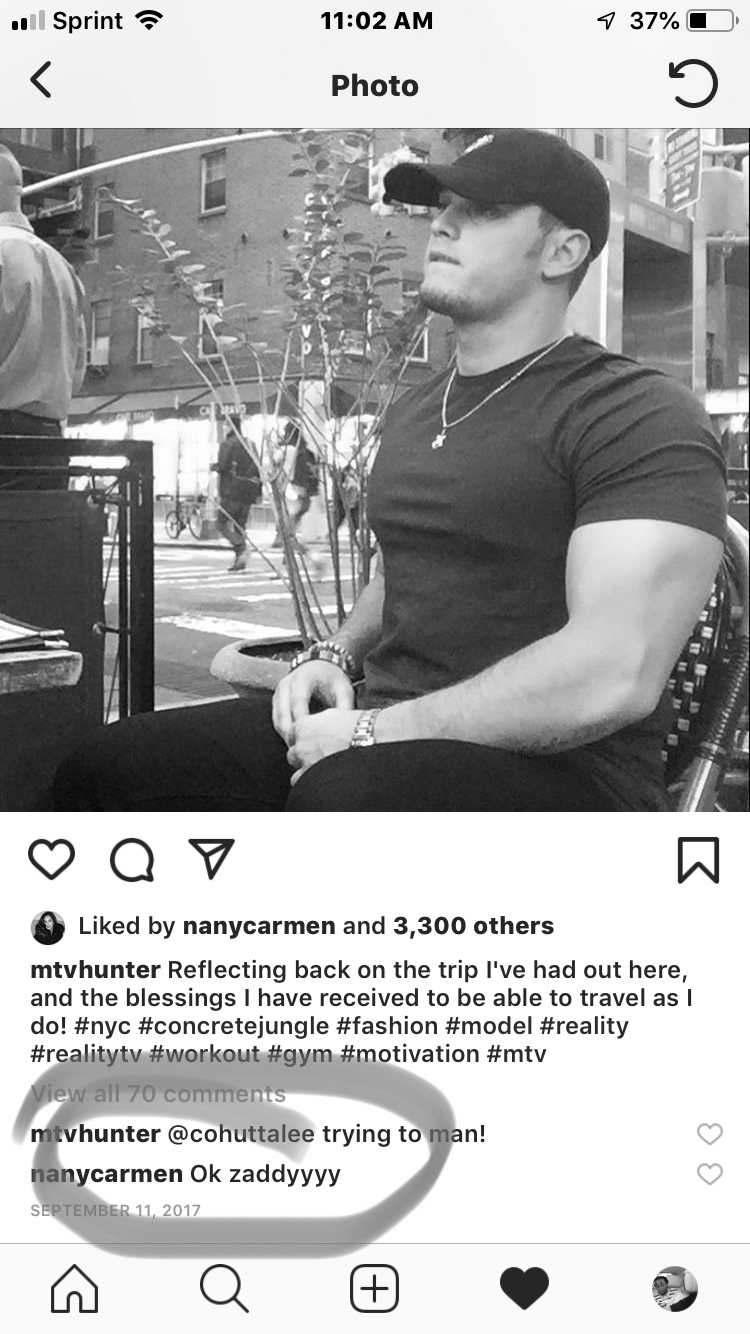
Task: Open profile tab avatar in bottom bar
Action: coord(674,1288)
